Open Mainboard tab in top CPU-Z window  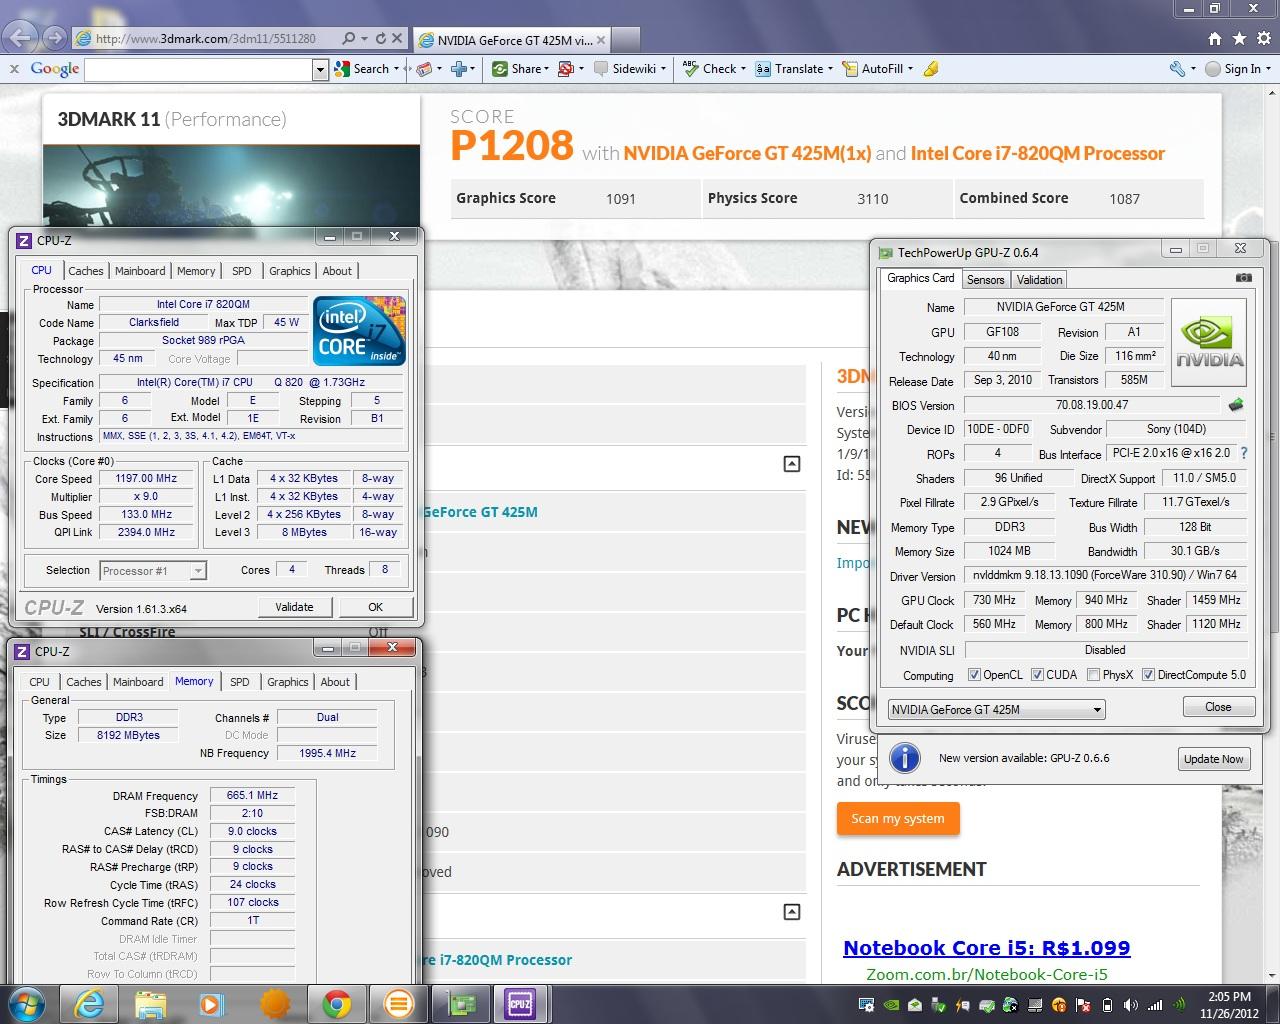pos(140,271)
